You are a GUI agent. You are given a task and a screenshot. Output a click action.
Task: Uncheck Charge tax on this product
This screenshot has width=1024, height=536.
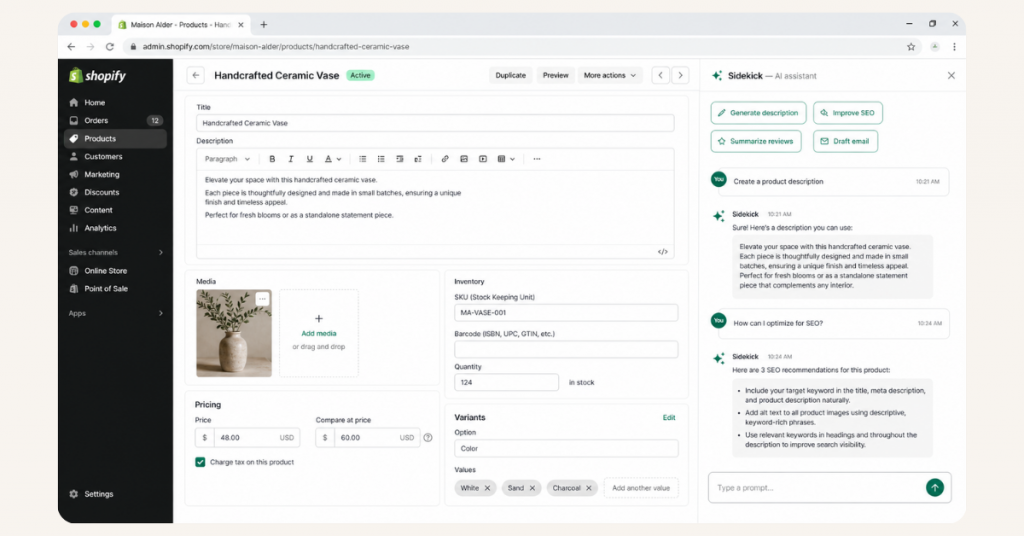click(201, 462)
